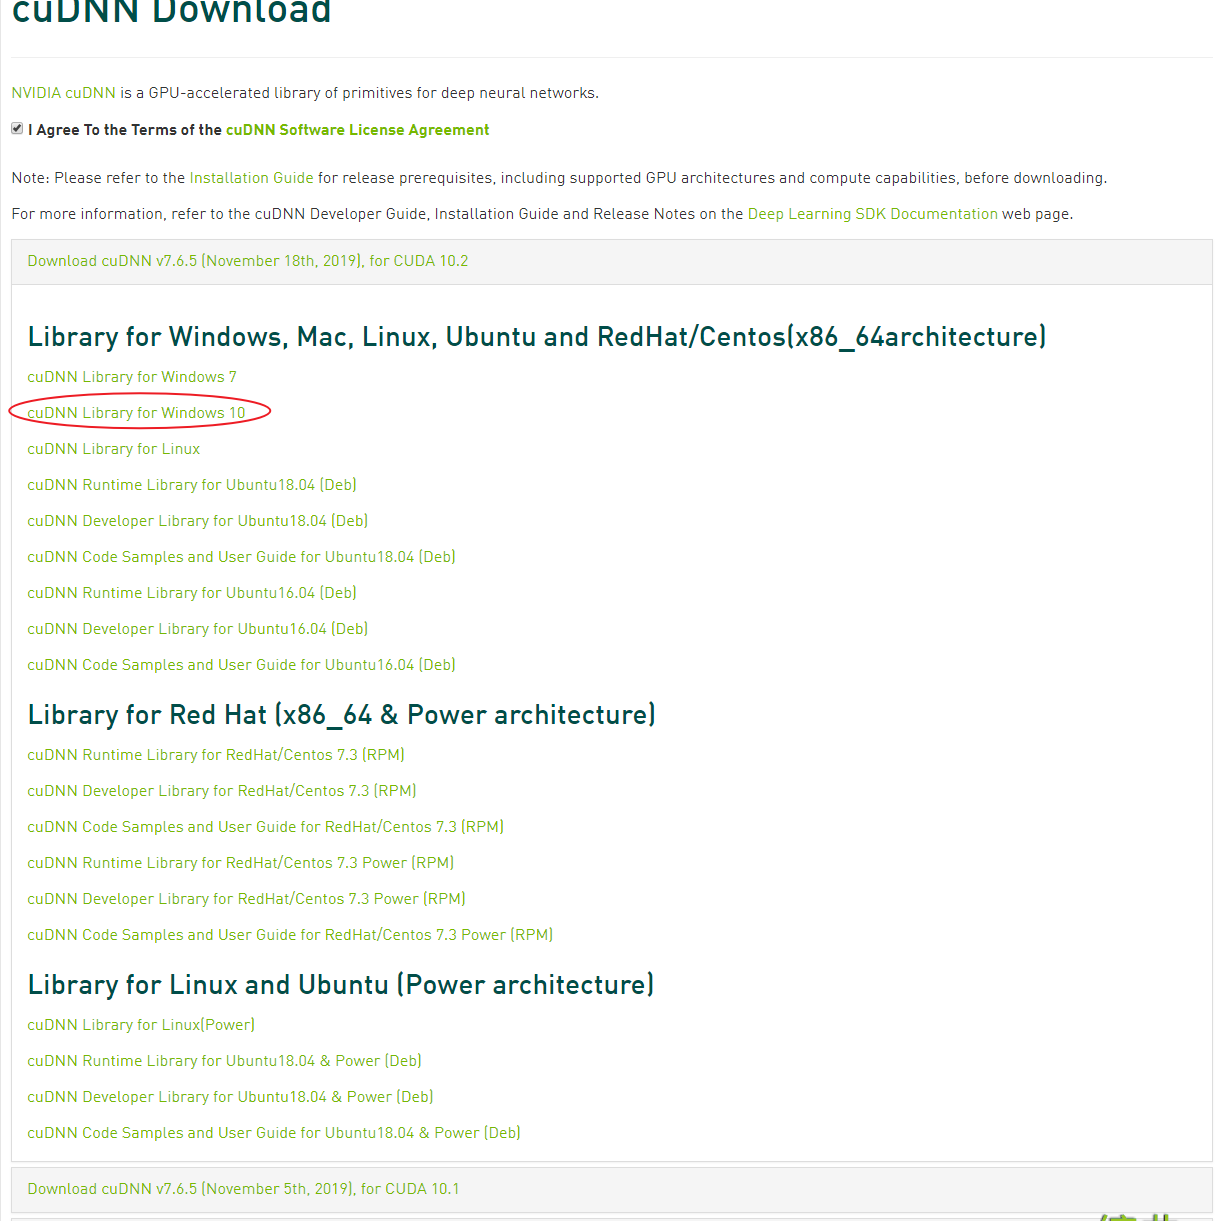Open the cuDNN Software License Agreement link
This screenshot has width=1218, height=1221.
pos(358,130)
